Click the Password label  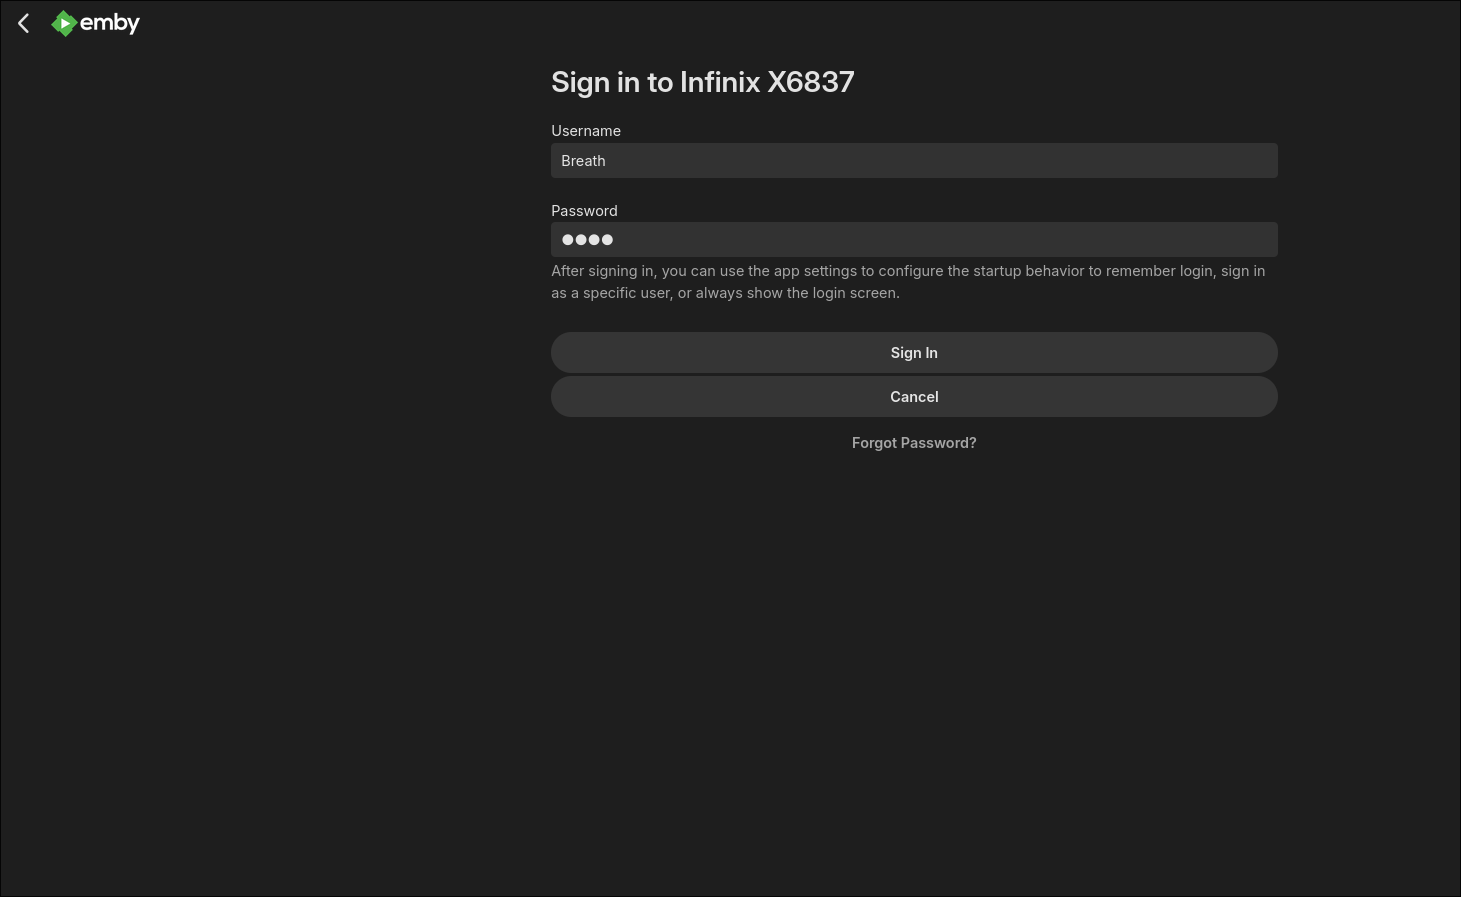pos(584,210)
